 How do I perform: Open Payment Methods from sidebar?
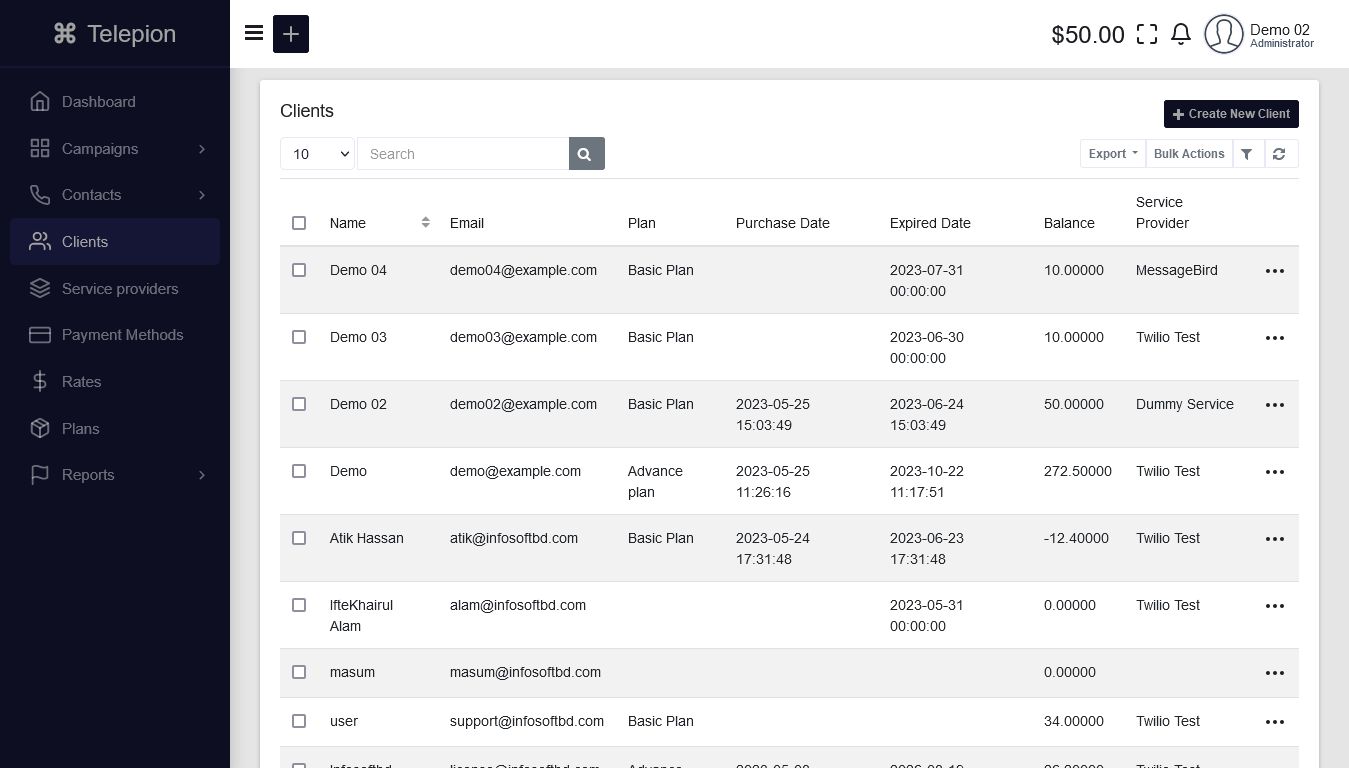click(x=122, y=335)
